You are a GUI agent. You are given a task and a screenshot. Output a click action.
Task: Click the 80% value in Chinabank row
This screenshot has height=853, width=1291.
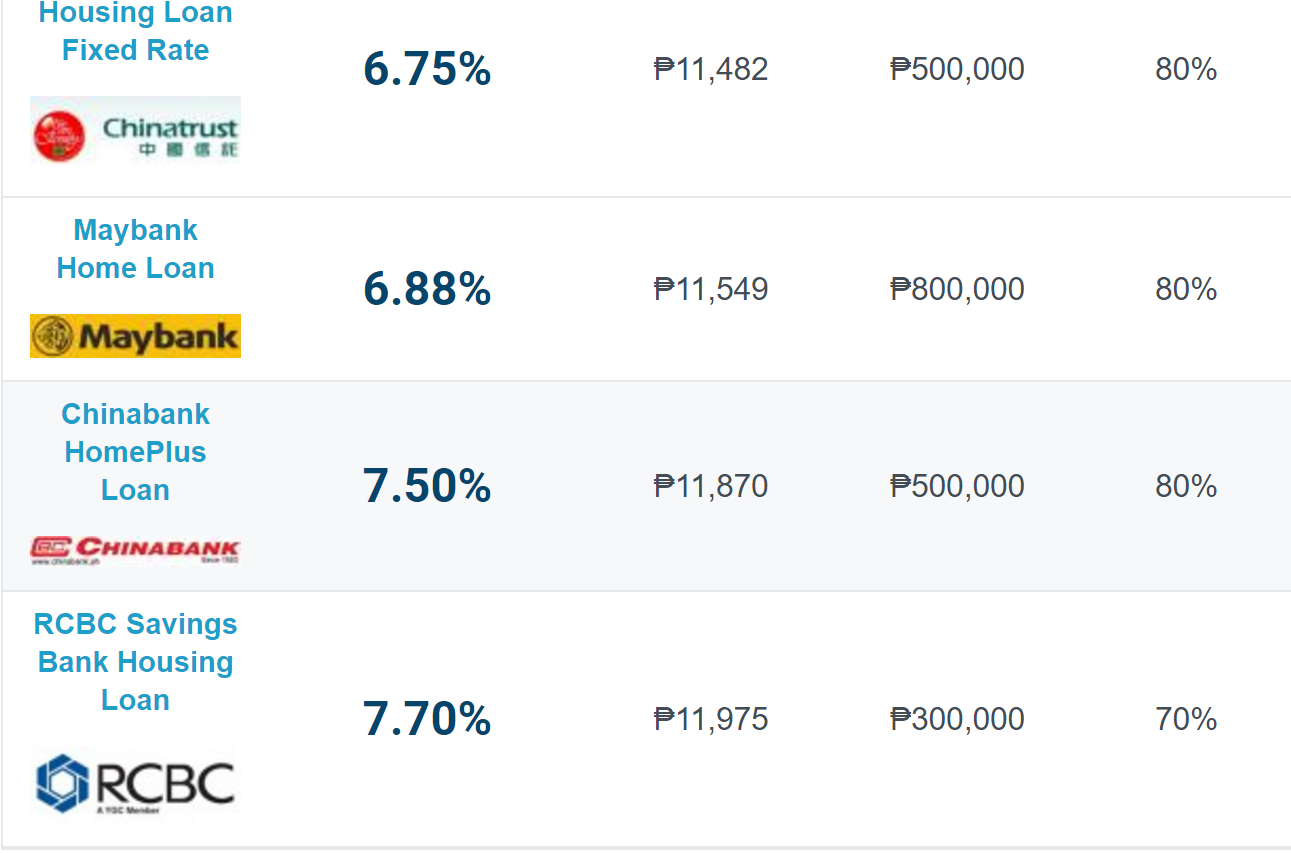tap(1186, 487)
